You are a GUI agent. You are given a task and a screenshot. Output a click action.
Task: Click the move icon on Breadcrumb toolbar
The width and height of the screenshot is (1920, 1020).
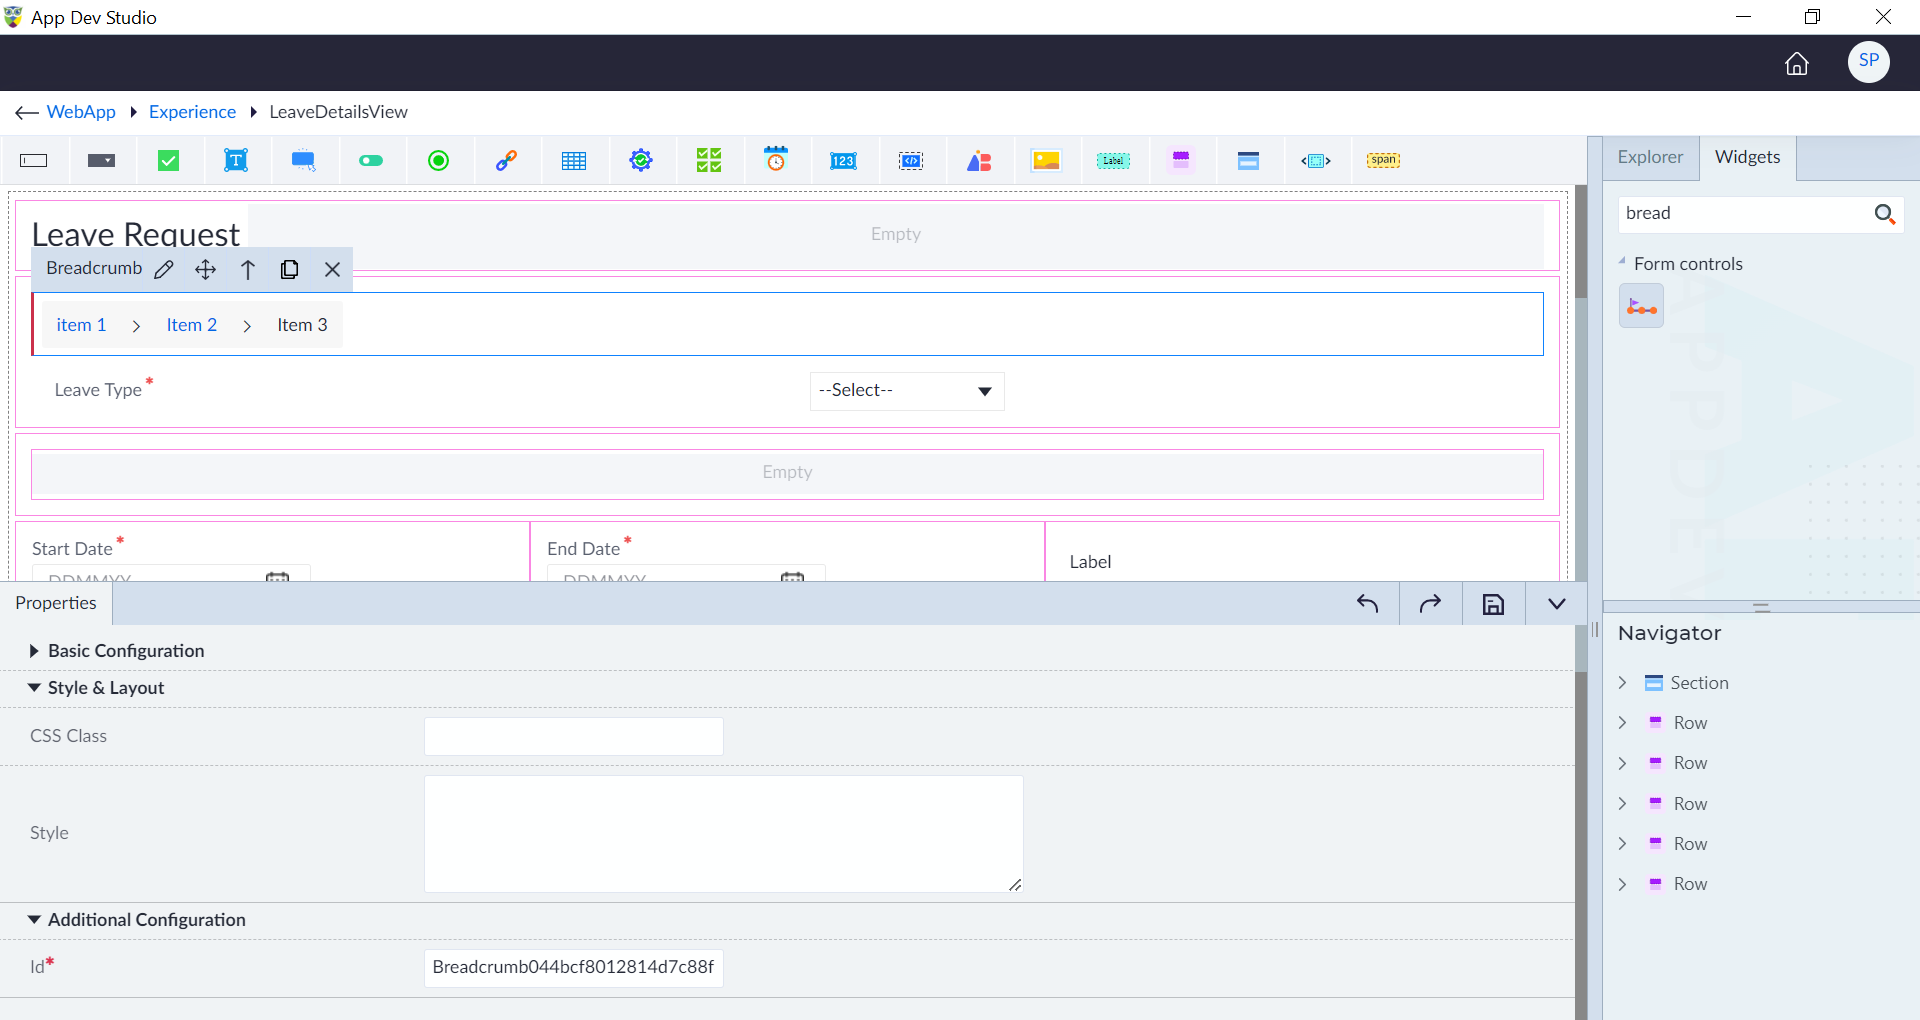(205, 270)
